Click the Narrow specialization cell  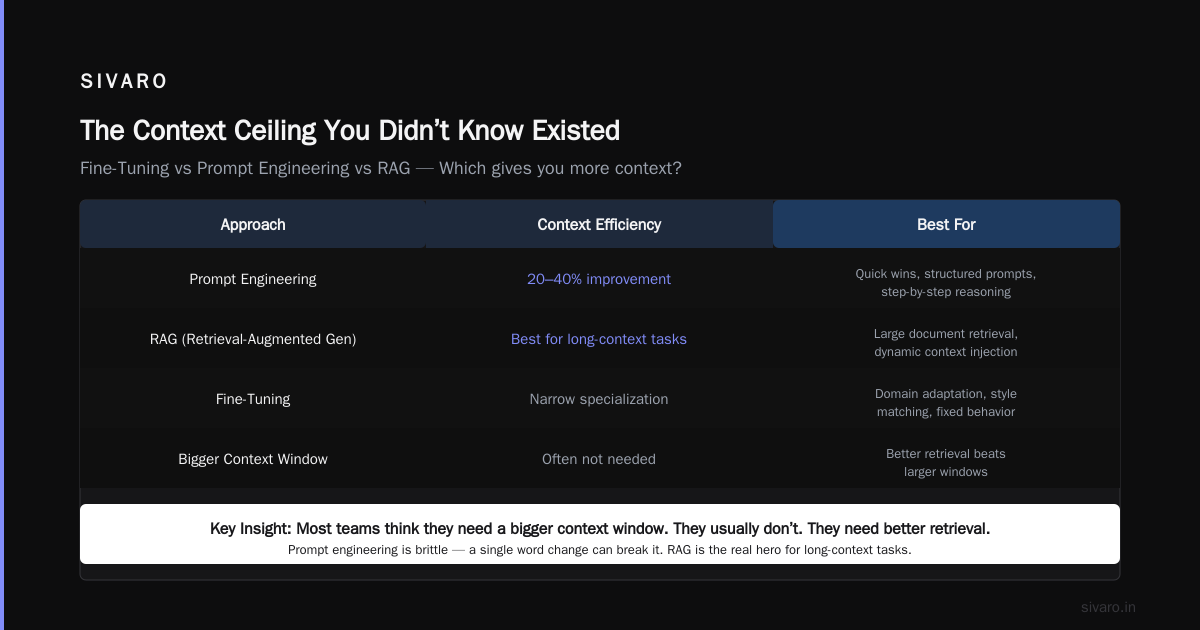pos(599,399)
